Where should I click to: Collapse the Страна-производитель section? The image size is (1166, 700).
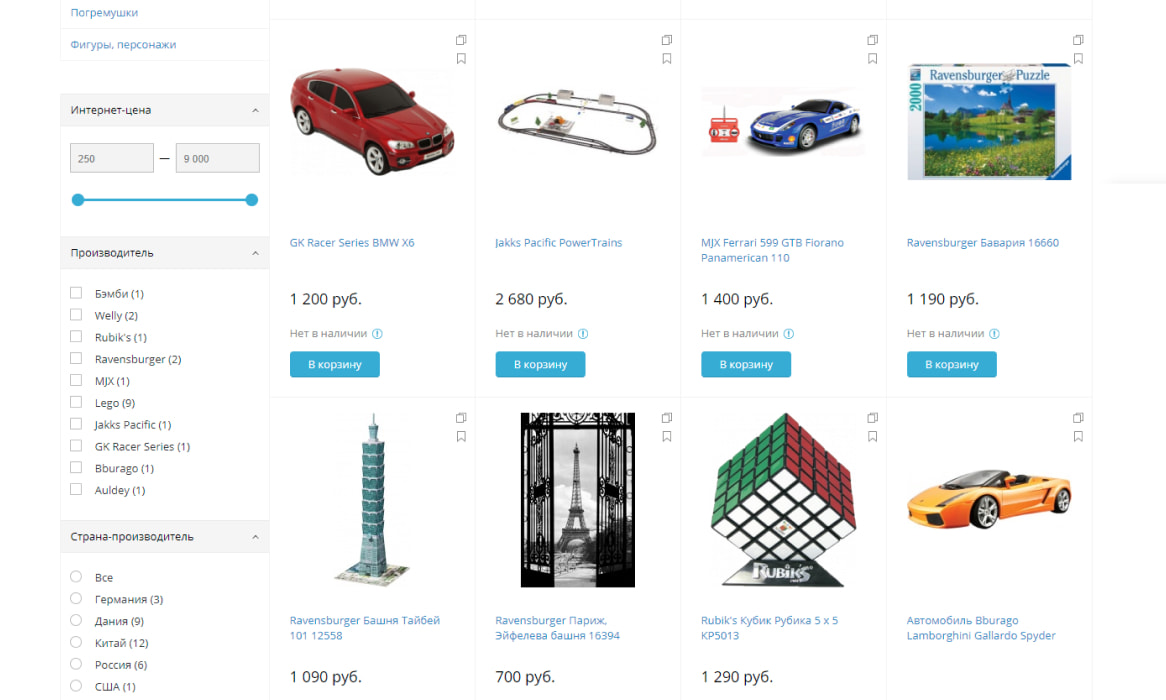coord(255,536)
